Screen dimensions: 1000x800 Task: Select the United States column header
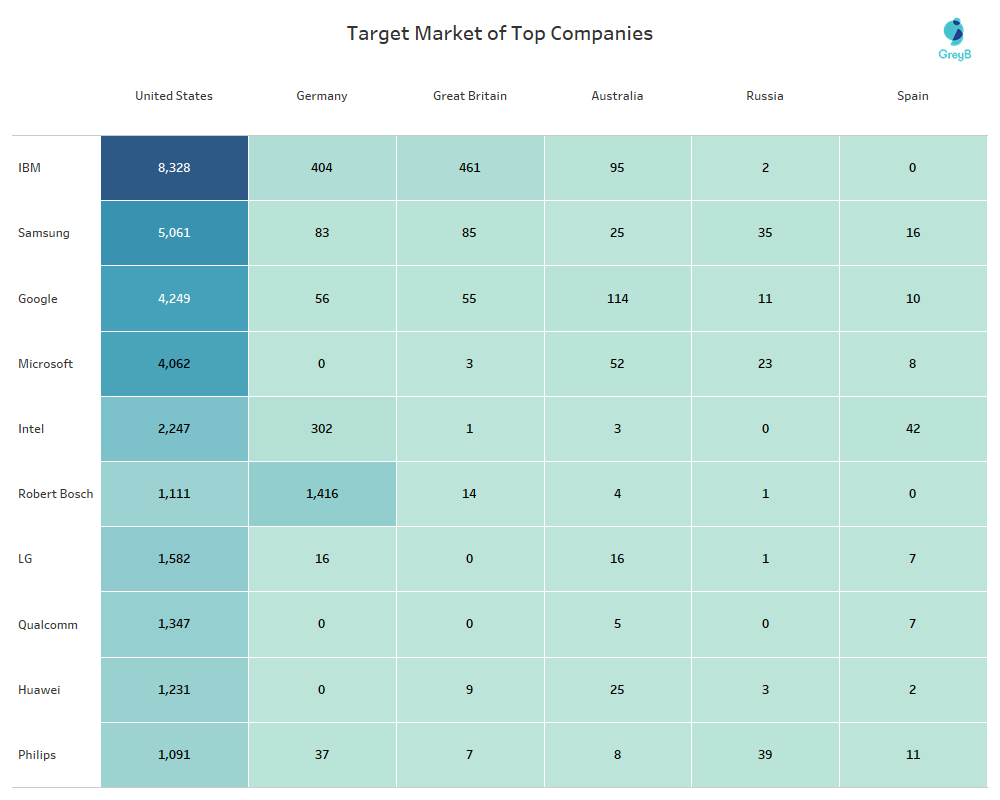174,96
